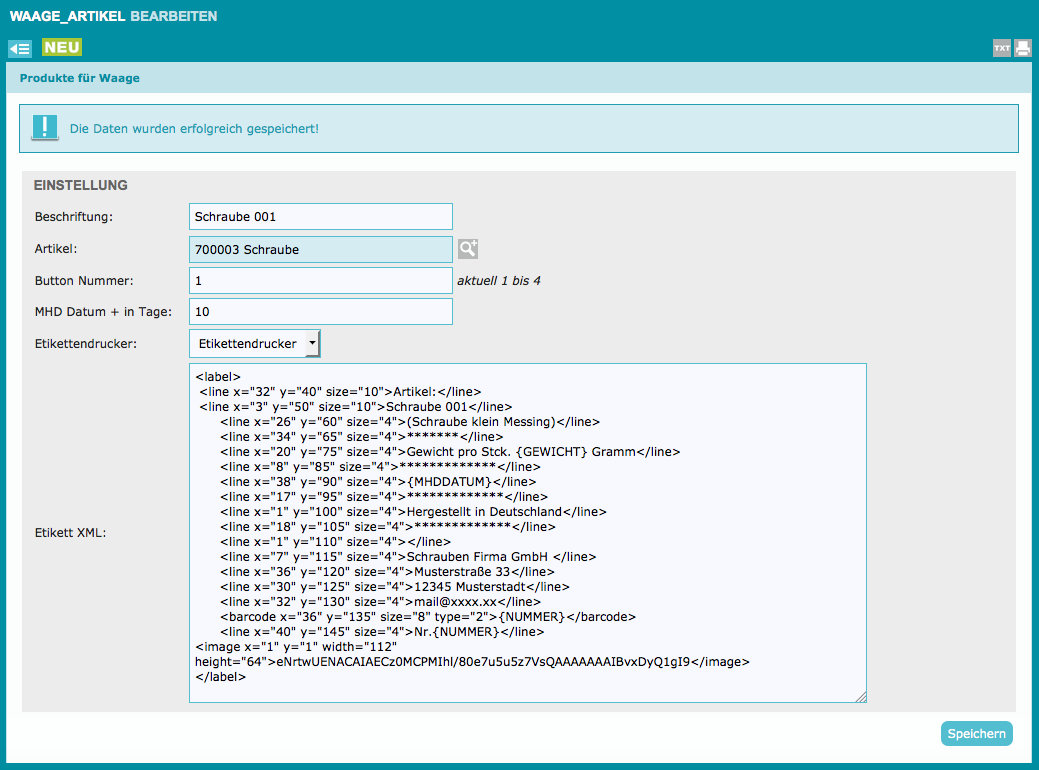This screenshot has height=770, width=1039.
Task: Click the Button Nummer label
Action: [x=83, y=281]
